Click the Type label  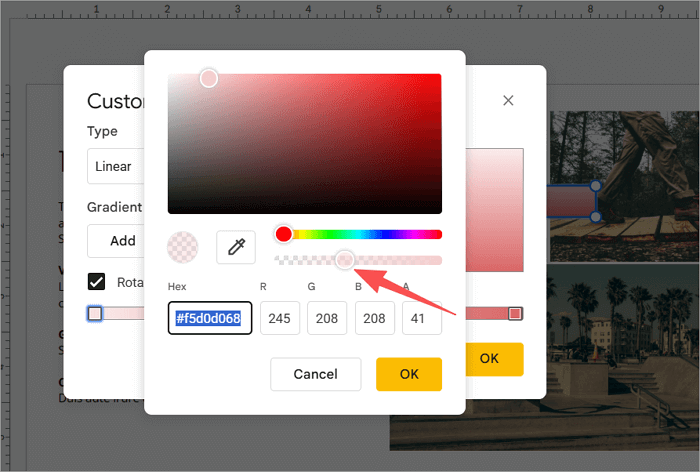click(102, 131)
